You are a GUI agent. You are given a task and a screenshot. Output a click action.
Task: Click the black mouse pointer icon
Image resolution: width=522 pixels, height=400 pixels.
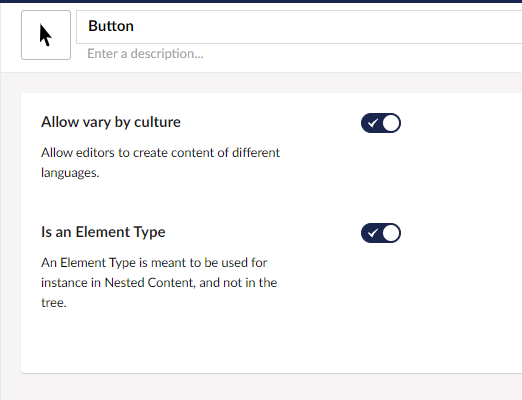[46, 35]
